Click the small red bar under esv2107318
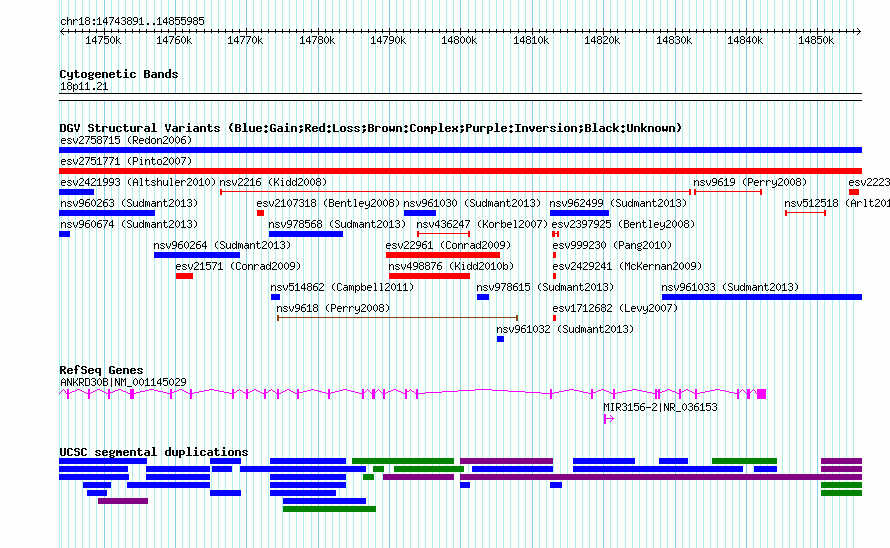This screenshot has width=890, height=548. point(261,213)
